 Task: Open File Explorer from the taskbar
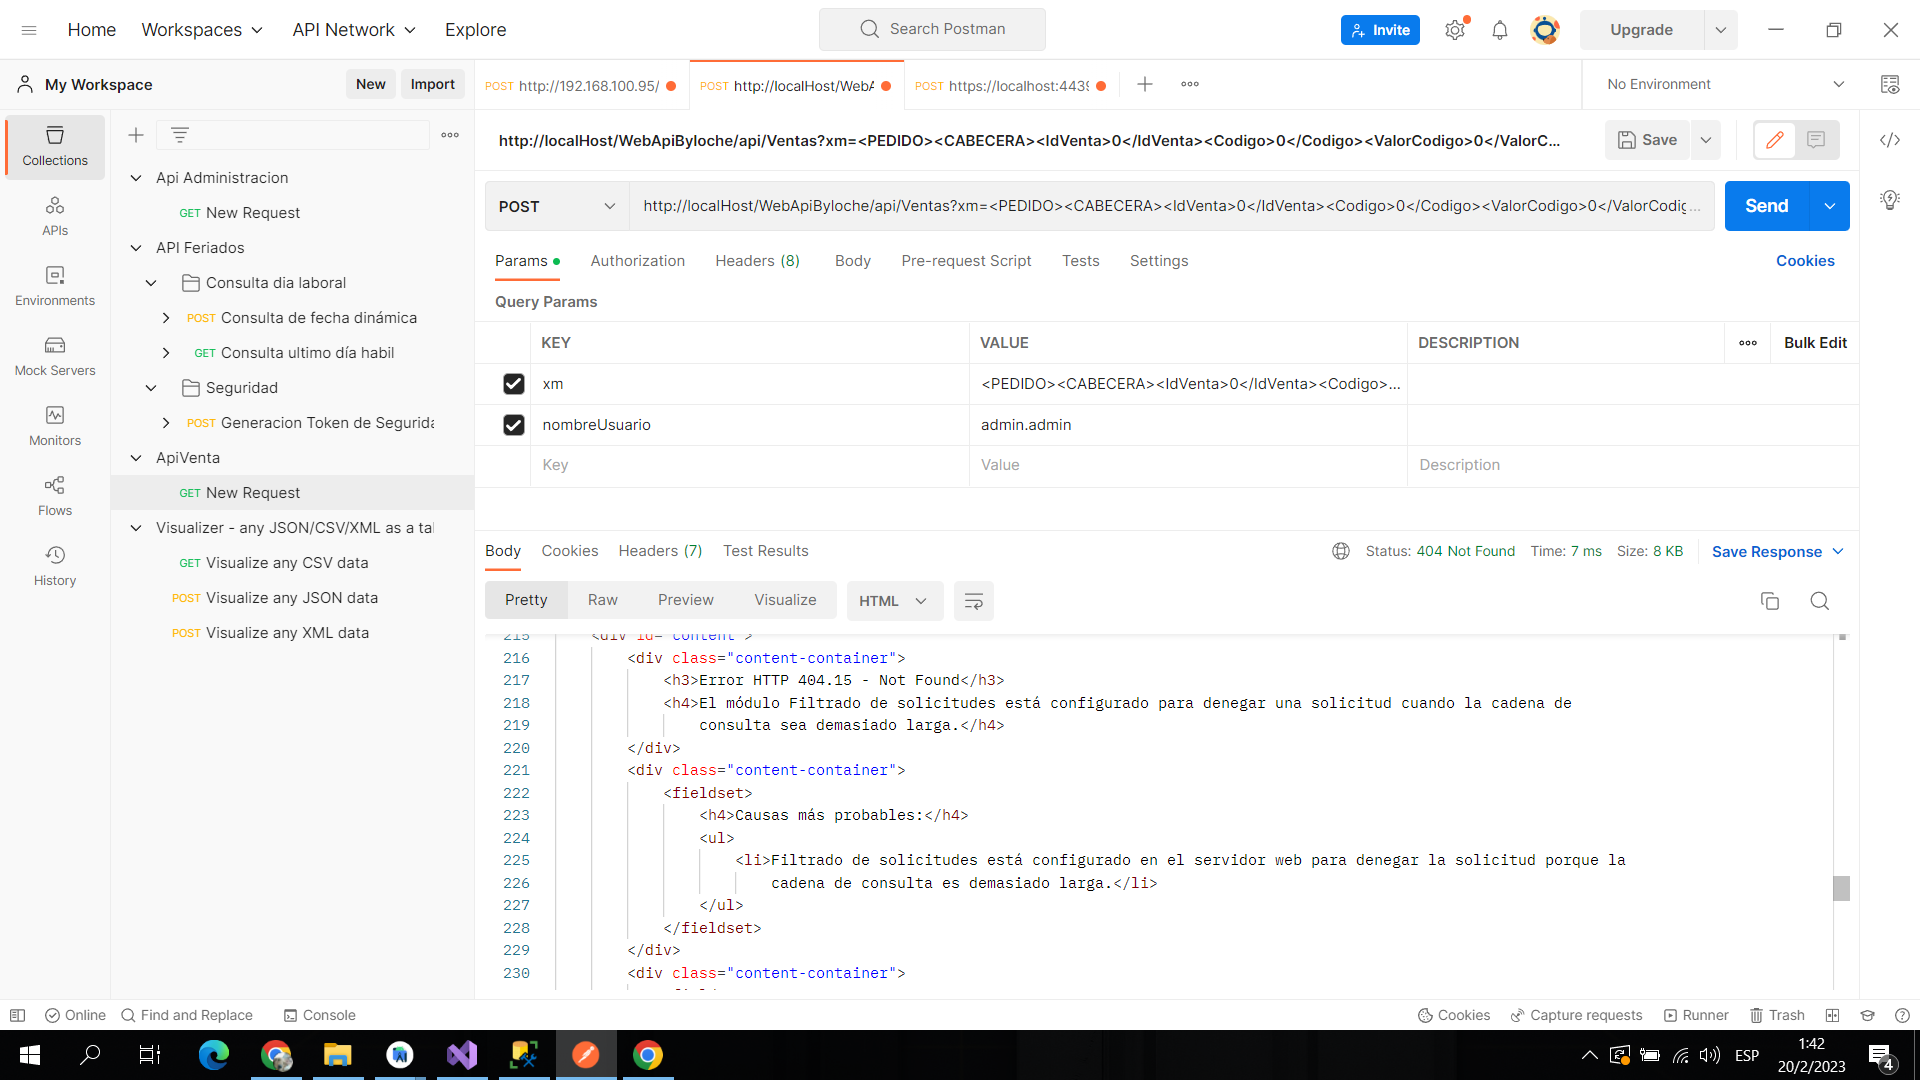[x=338, y=1055]
